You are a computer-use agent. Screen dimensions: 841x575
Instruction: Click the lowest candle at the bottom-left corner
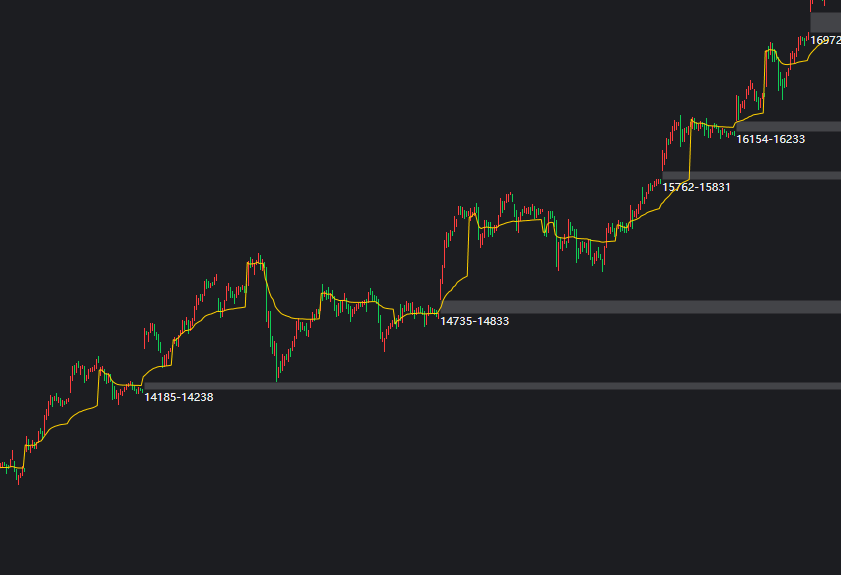pyautogui.click(x=19, y=476)
